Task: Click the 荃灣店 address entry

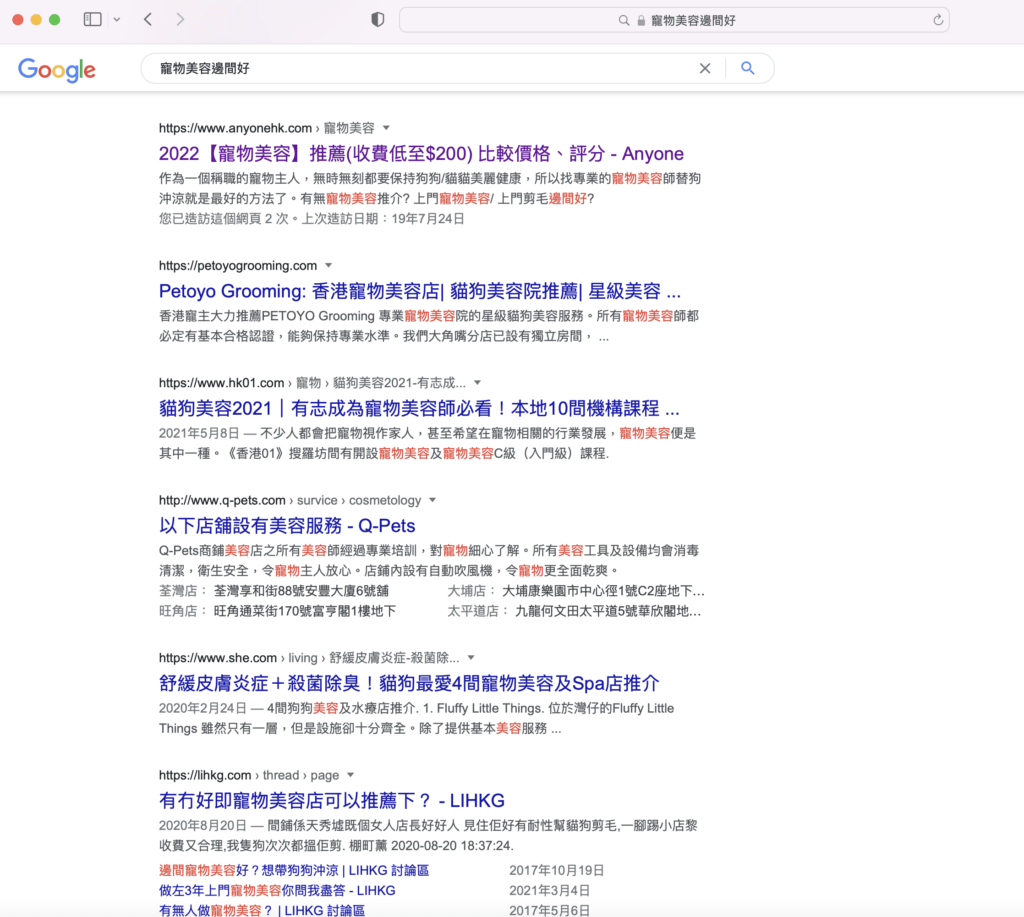Action: (x=274, y=591)
